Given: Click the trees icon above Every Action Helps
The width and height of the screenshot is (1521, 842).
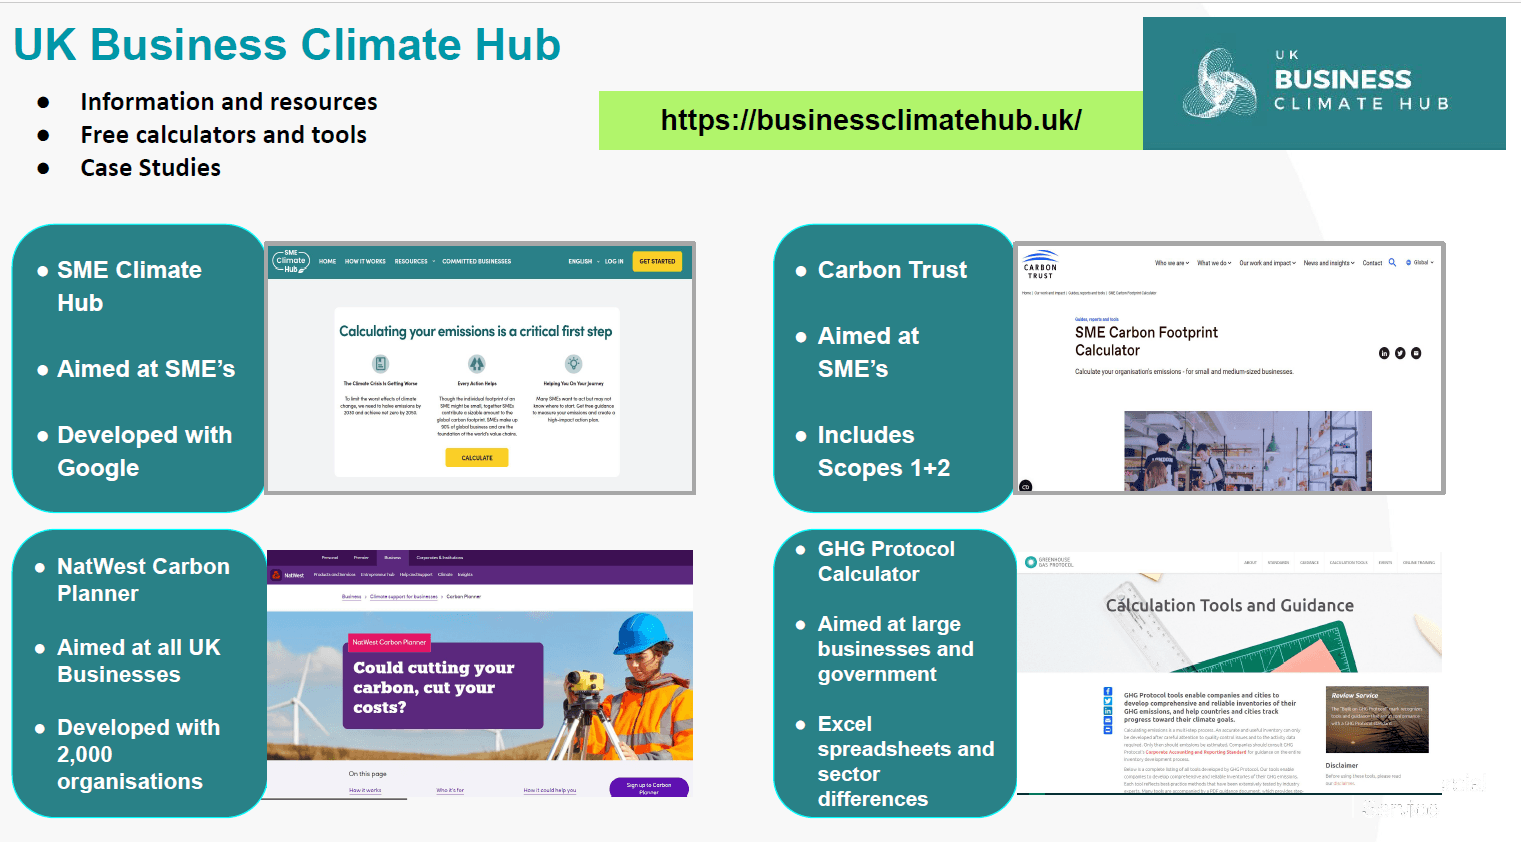Looking at the screenshot, I should pyautogui.click(x=477, y=363).
